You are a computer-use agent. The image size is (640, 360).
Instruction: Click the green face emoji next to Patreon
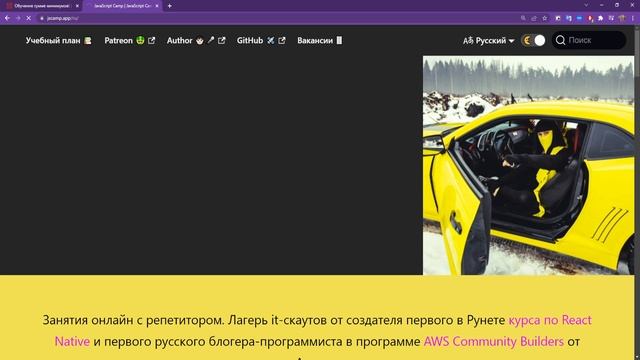click(140, 40)
